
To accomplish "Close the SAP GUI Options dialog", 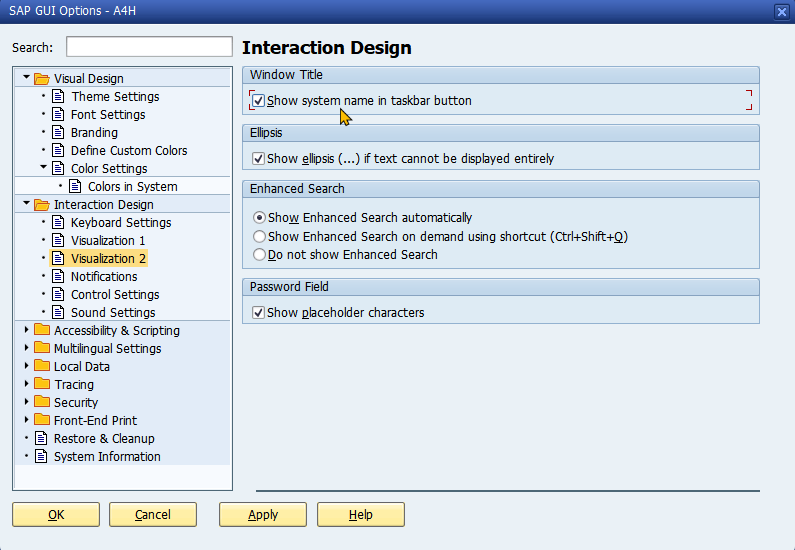I will coord(782,11).
